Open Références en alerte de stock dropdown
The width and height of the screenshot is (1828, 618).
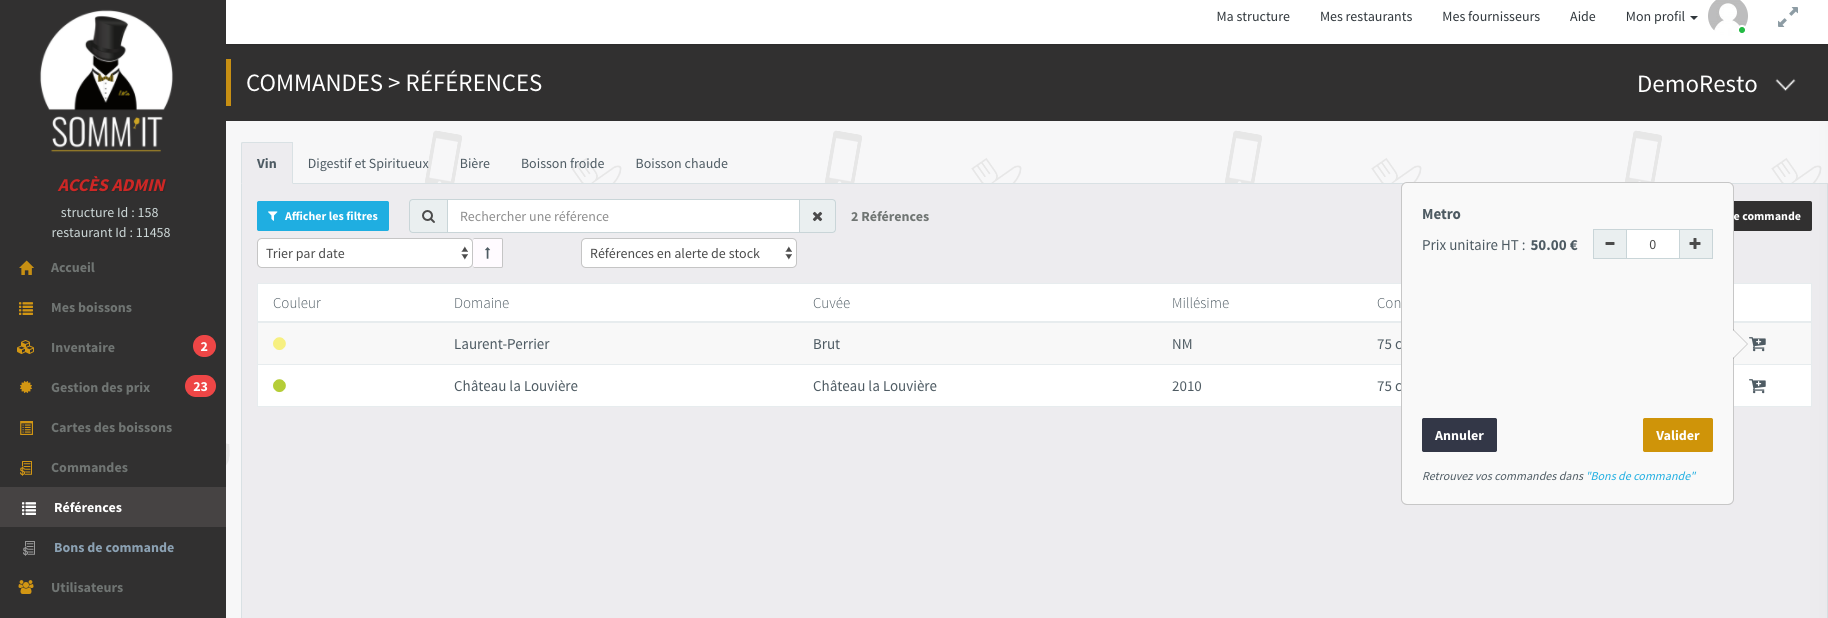(688, 253)
